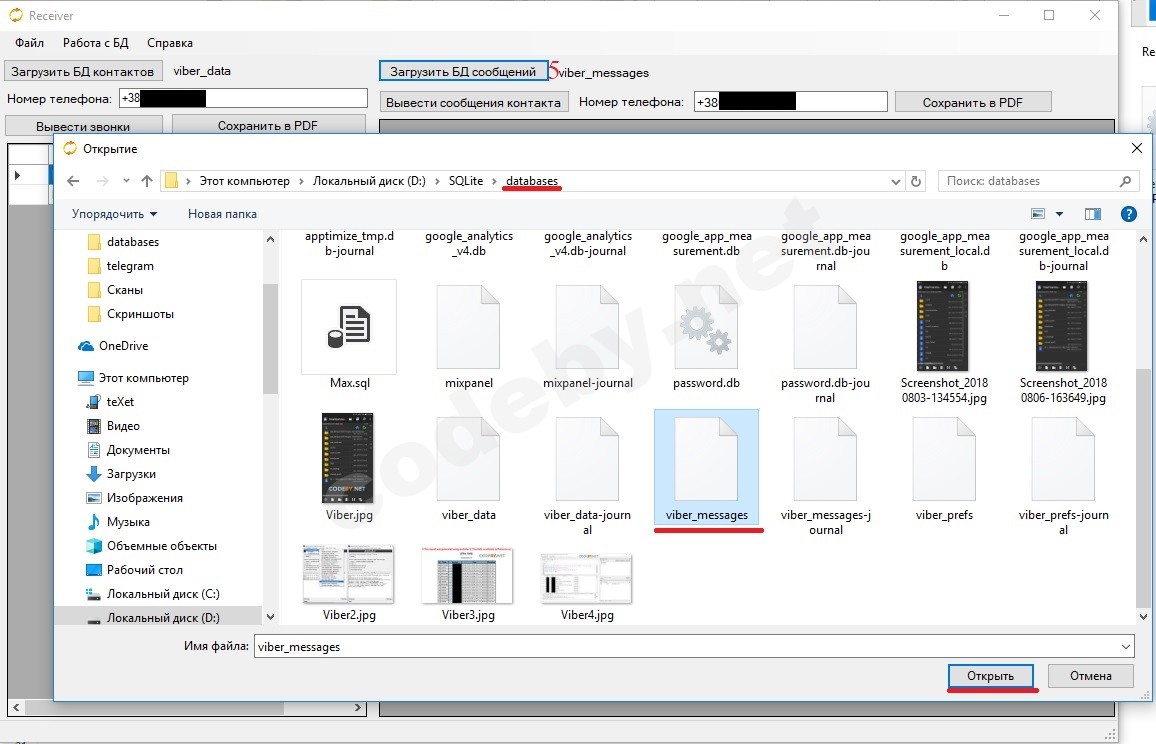Open the Упорядочить dropdown menu
This screenshot has height=744, width=1156.
click(114, 214)
